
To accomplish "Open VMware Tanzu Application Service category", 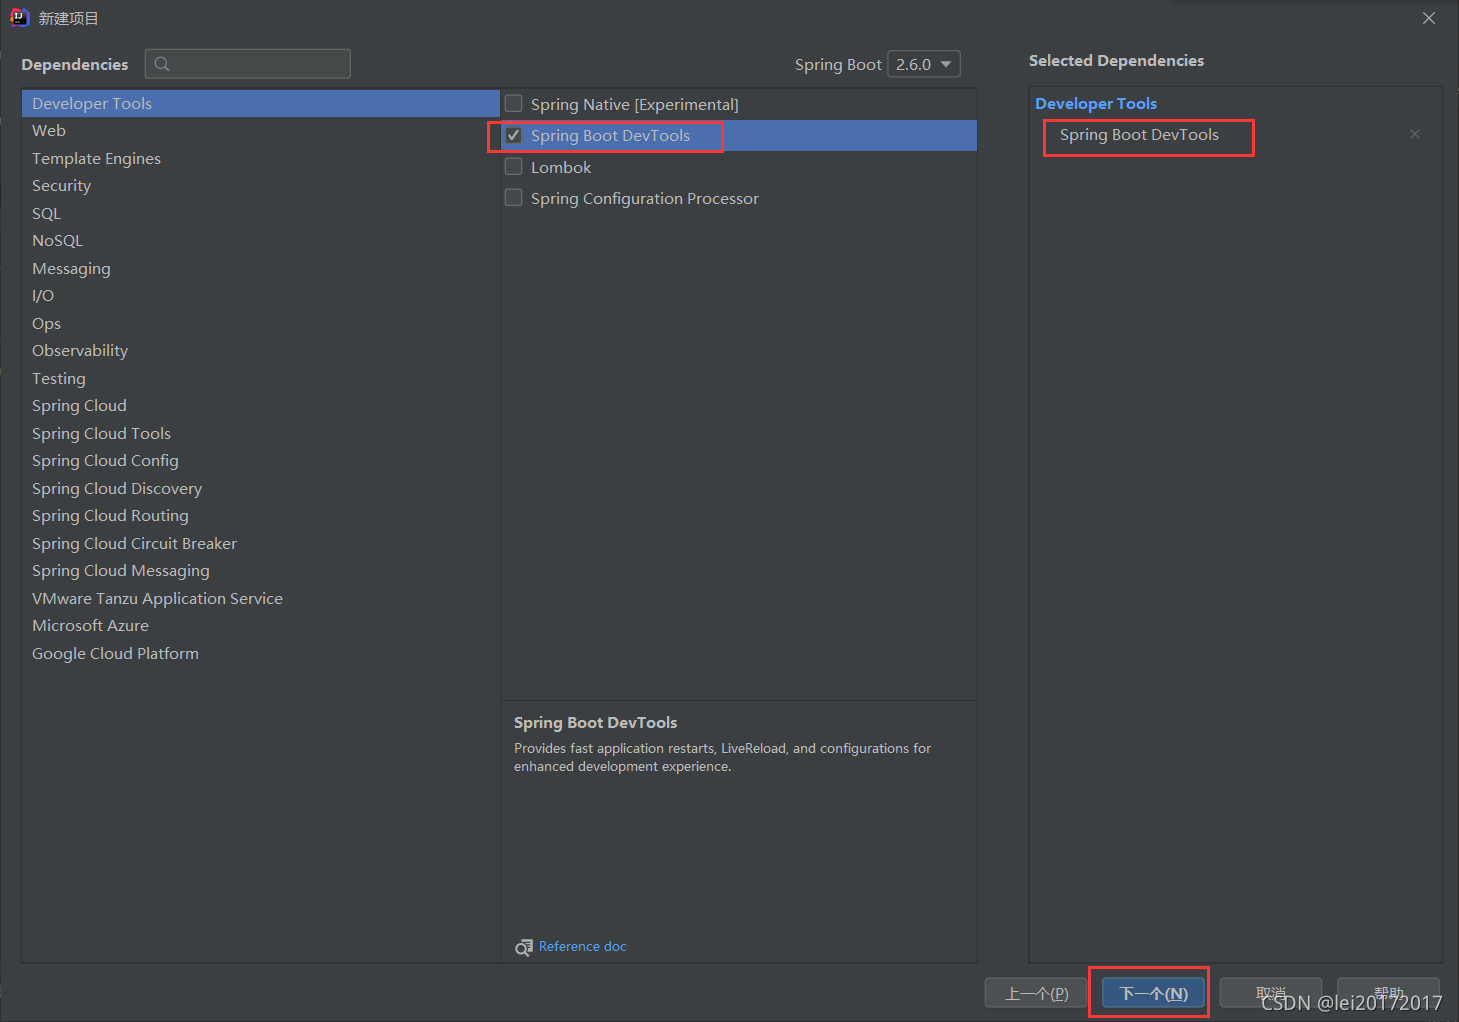I will 261,598.
